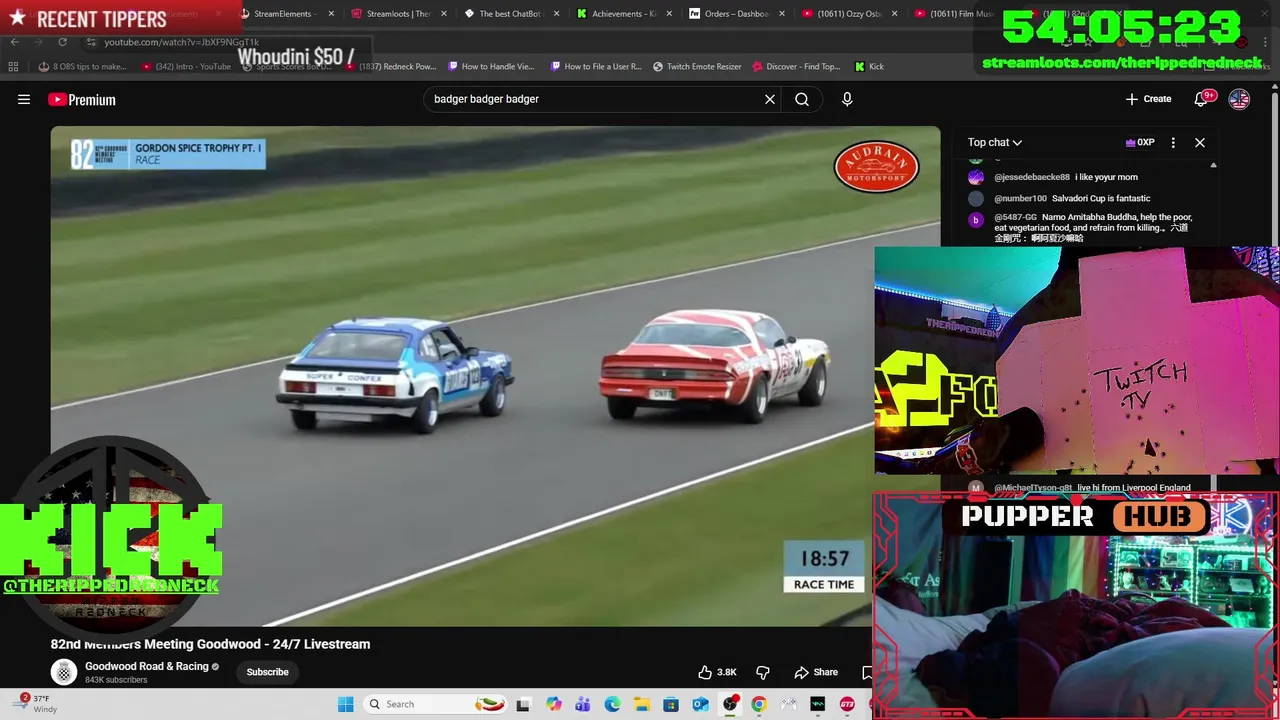Subscribe to Goodwood Road & Racing
Image resolution: width=1280 pixels, height=720 pixels.
click(x=267, y=672)
